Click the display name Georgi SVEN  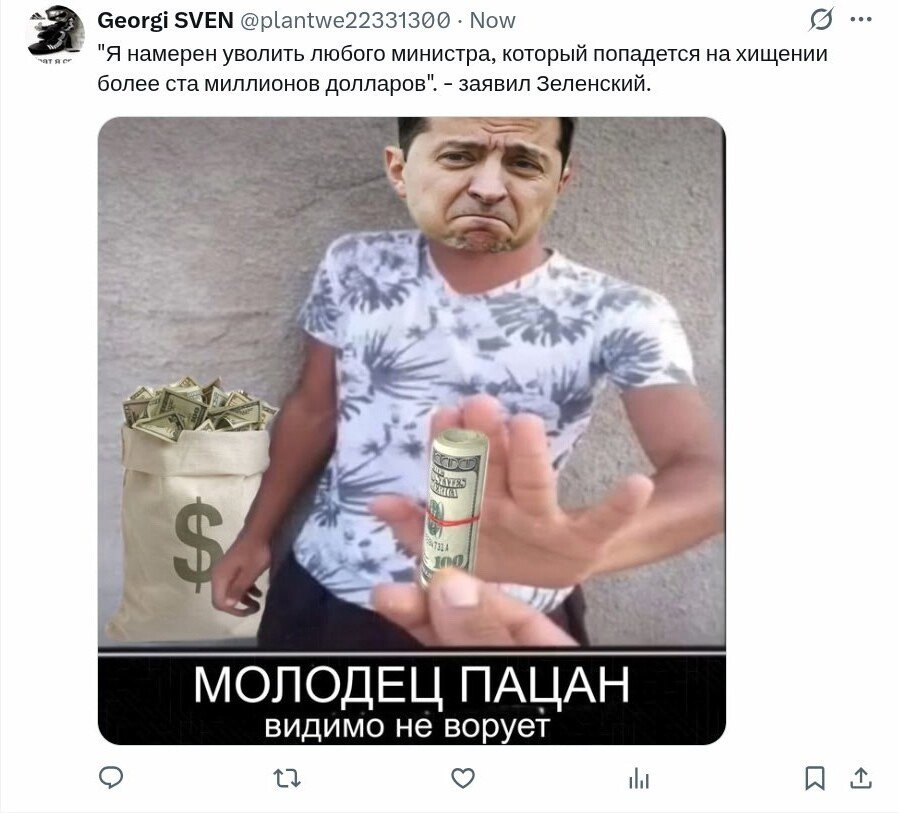click(166, 21)
